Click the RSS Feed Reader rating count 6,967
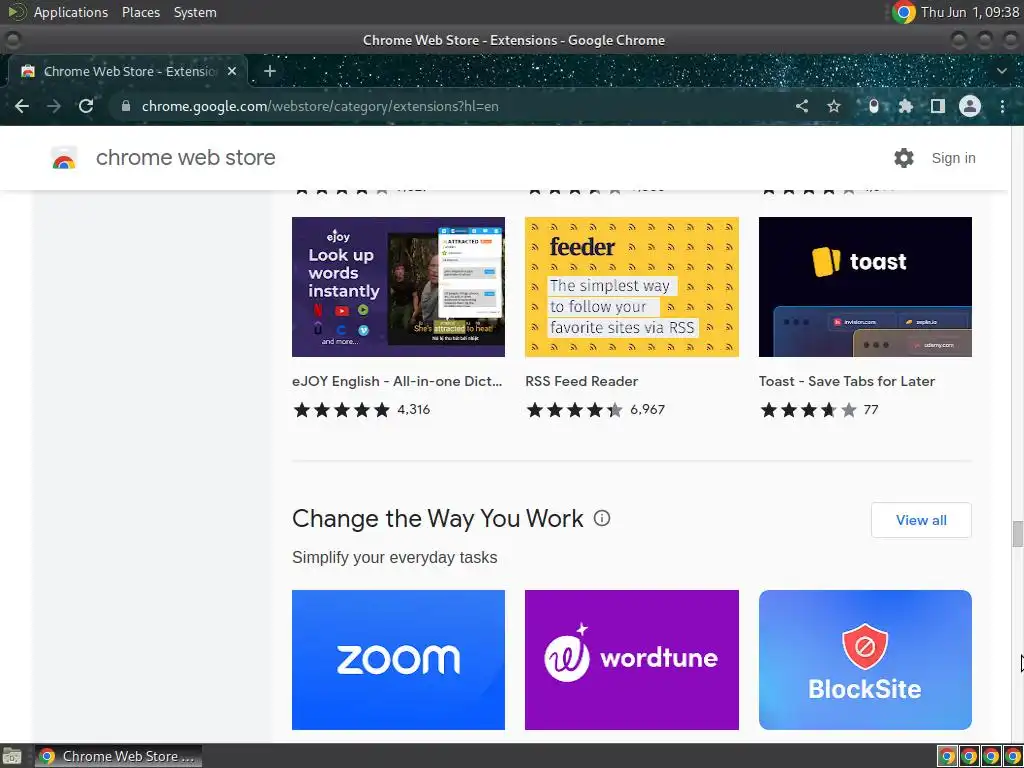 point(647,409)
